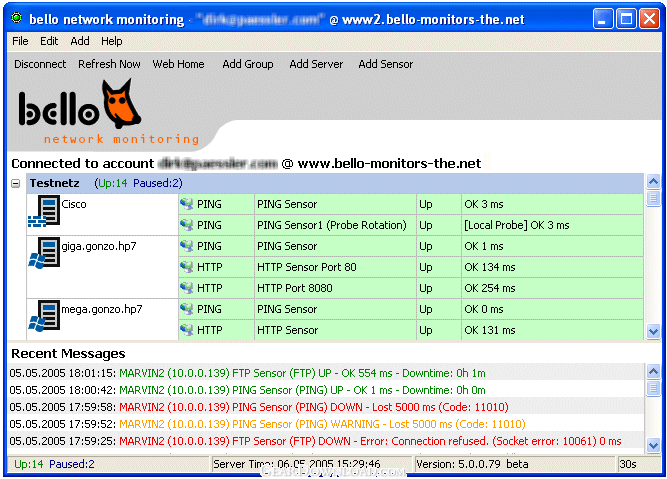Click the 'OK 134 ms' result cell
The height and width of the screenshot is (479, 667).
pos(552,267)
